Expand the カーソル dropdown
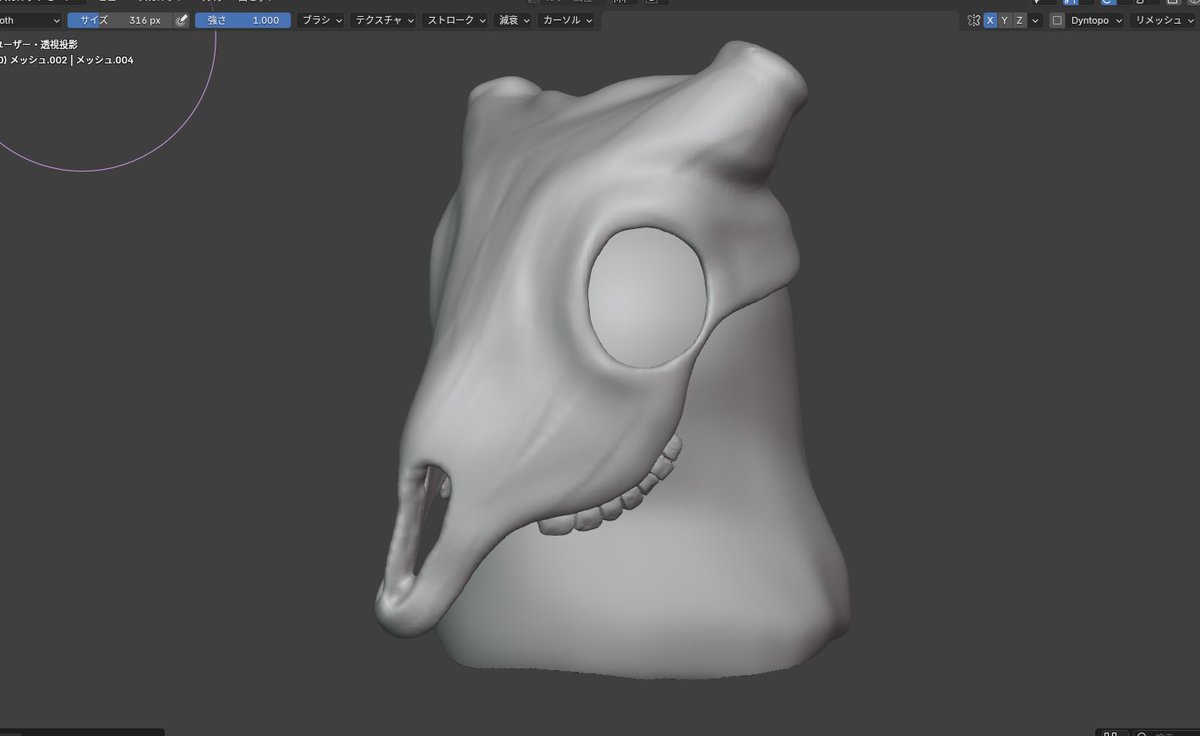Screen dimensions: 1200x736 [x=567, y=20]
